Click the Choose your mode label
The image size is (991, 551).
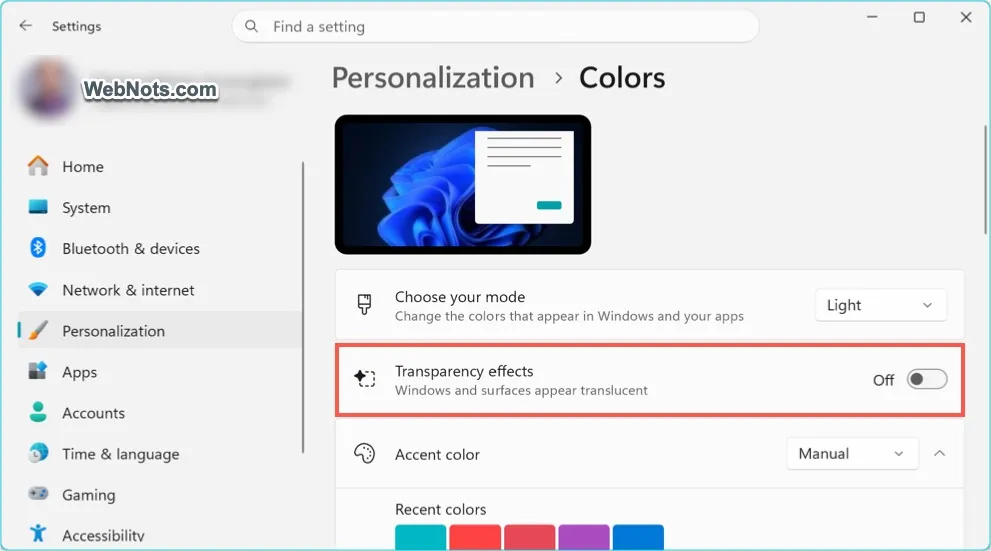coord(460,297)
